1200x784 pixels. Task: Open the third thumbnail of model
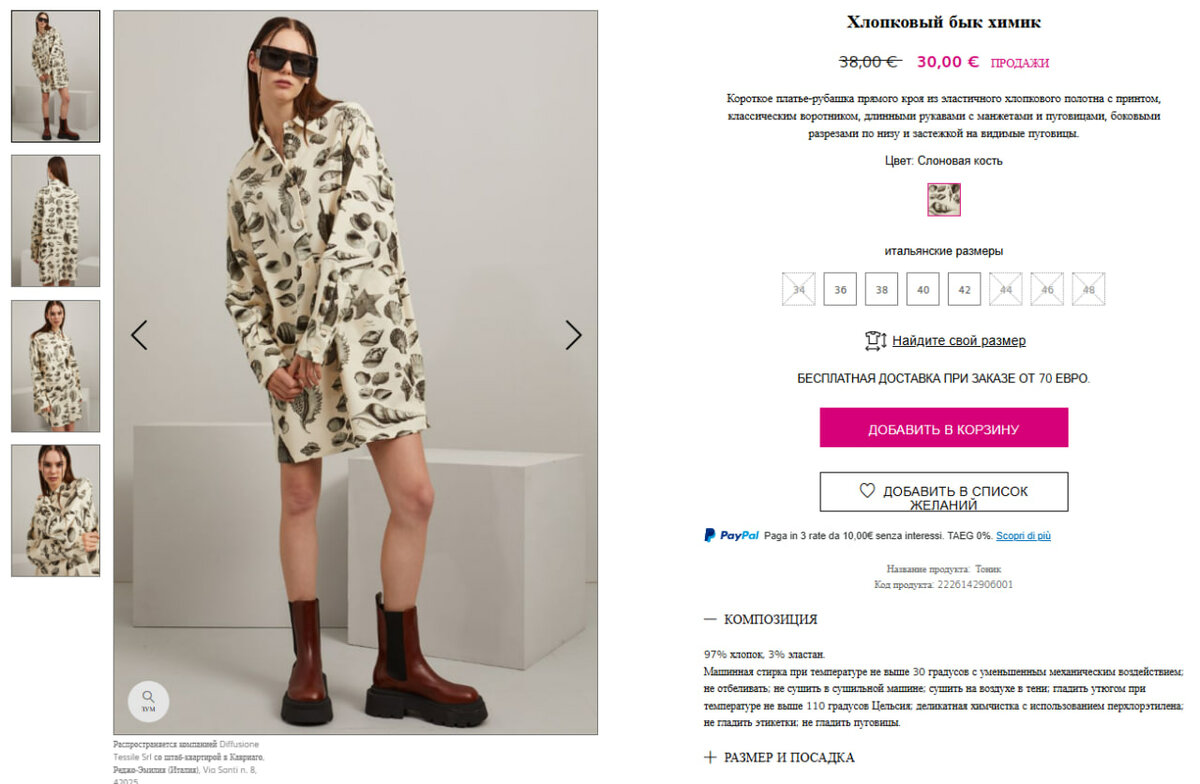click(x=56, y=366)
